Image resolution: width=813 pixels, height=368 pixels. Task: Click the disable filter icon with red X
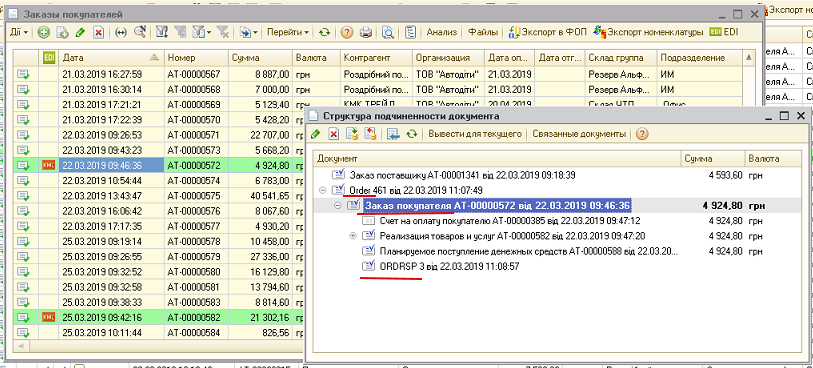(x=223, y=32)
